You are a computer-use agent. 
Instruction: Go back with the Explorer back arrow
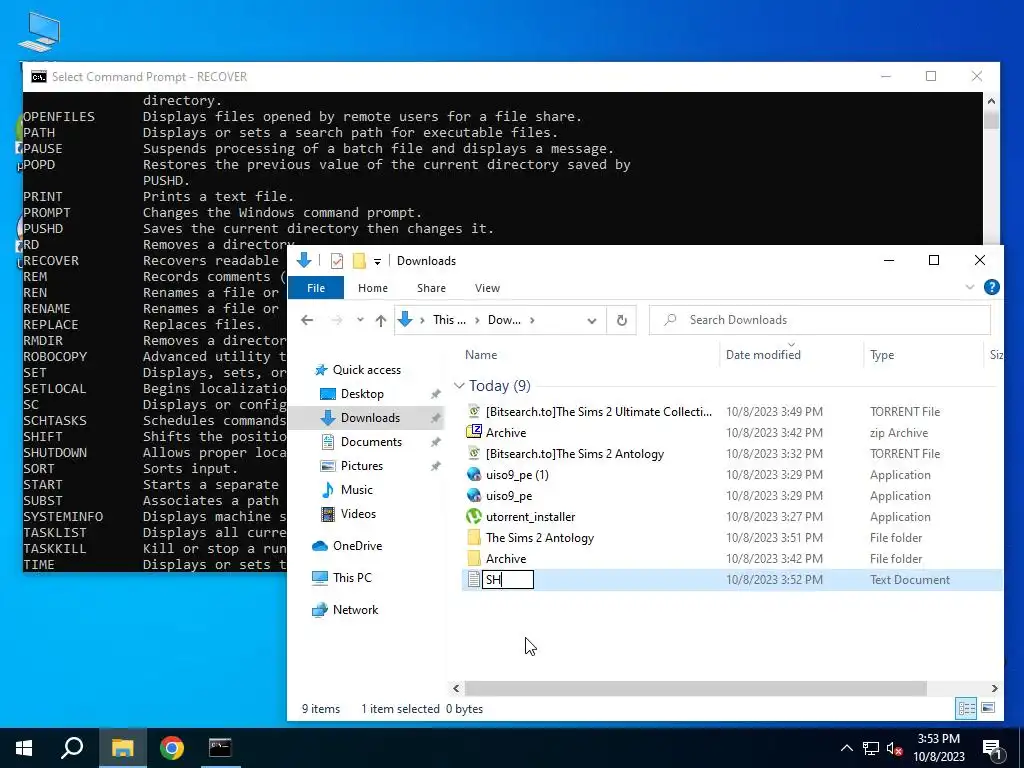[x=307, y=320]
